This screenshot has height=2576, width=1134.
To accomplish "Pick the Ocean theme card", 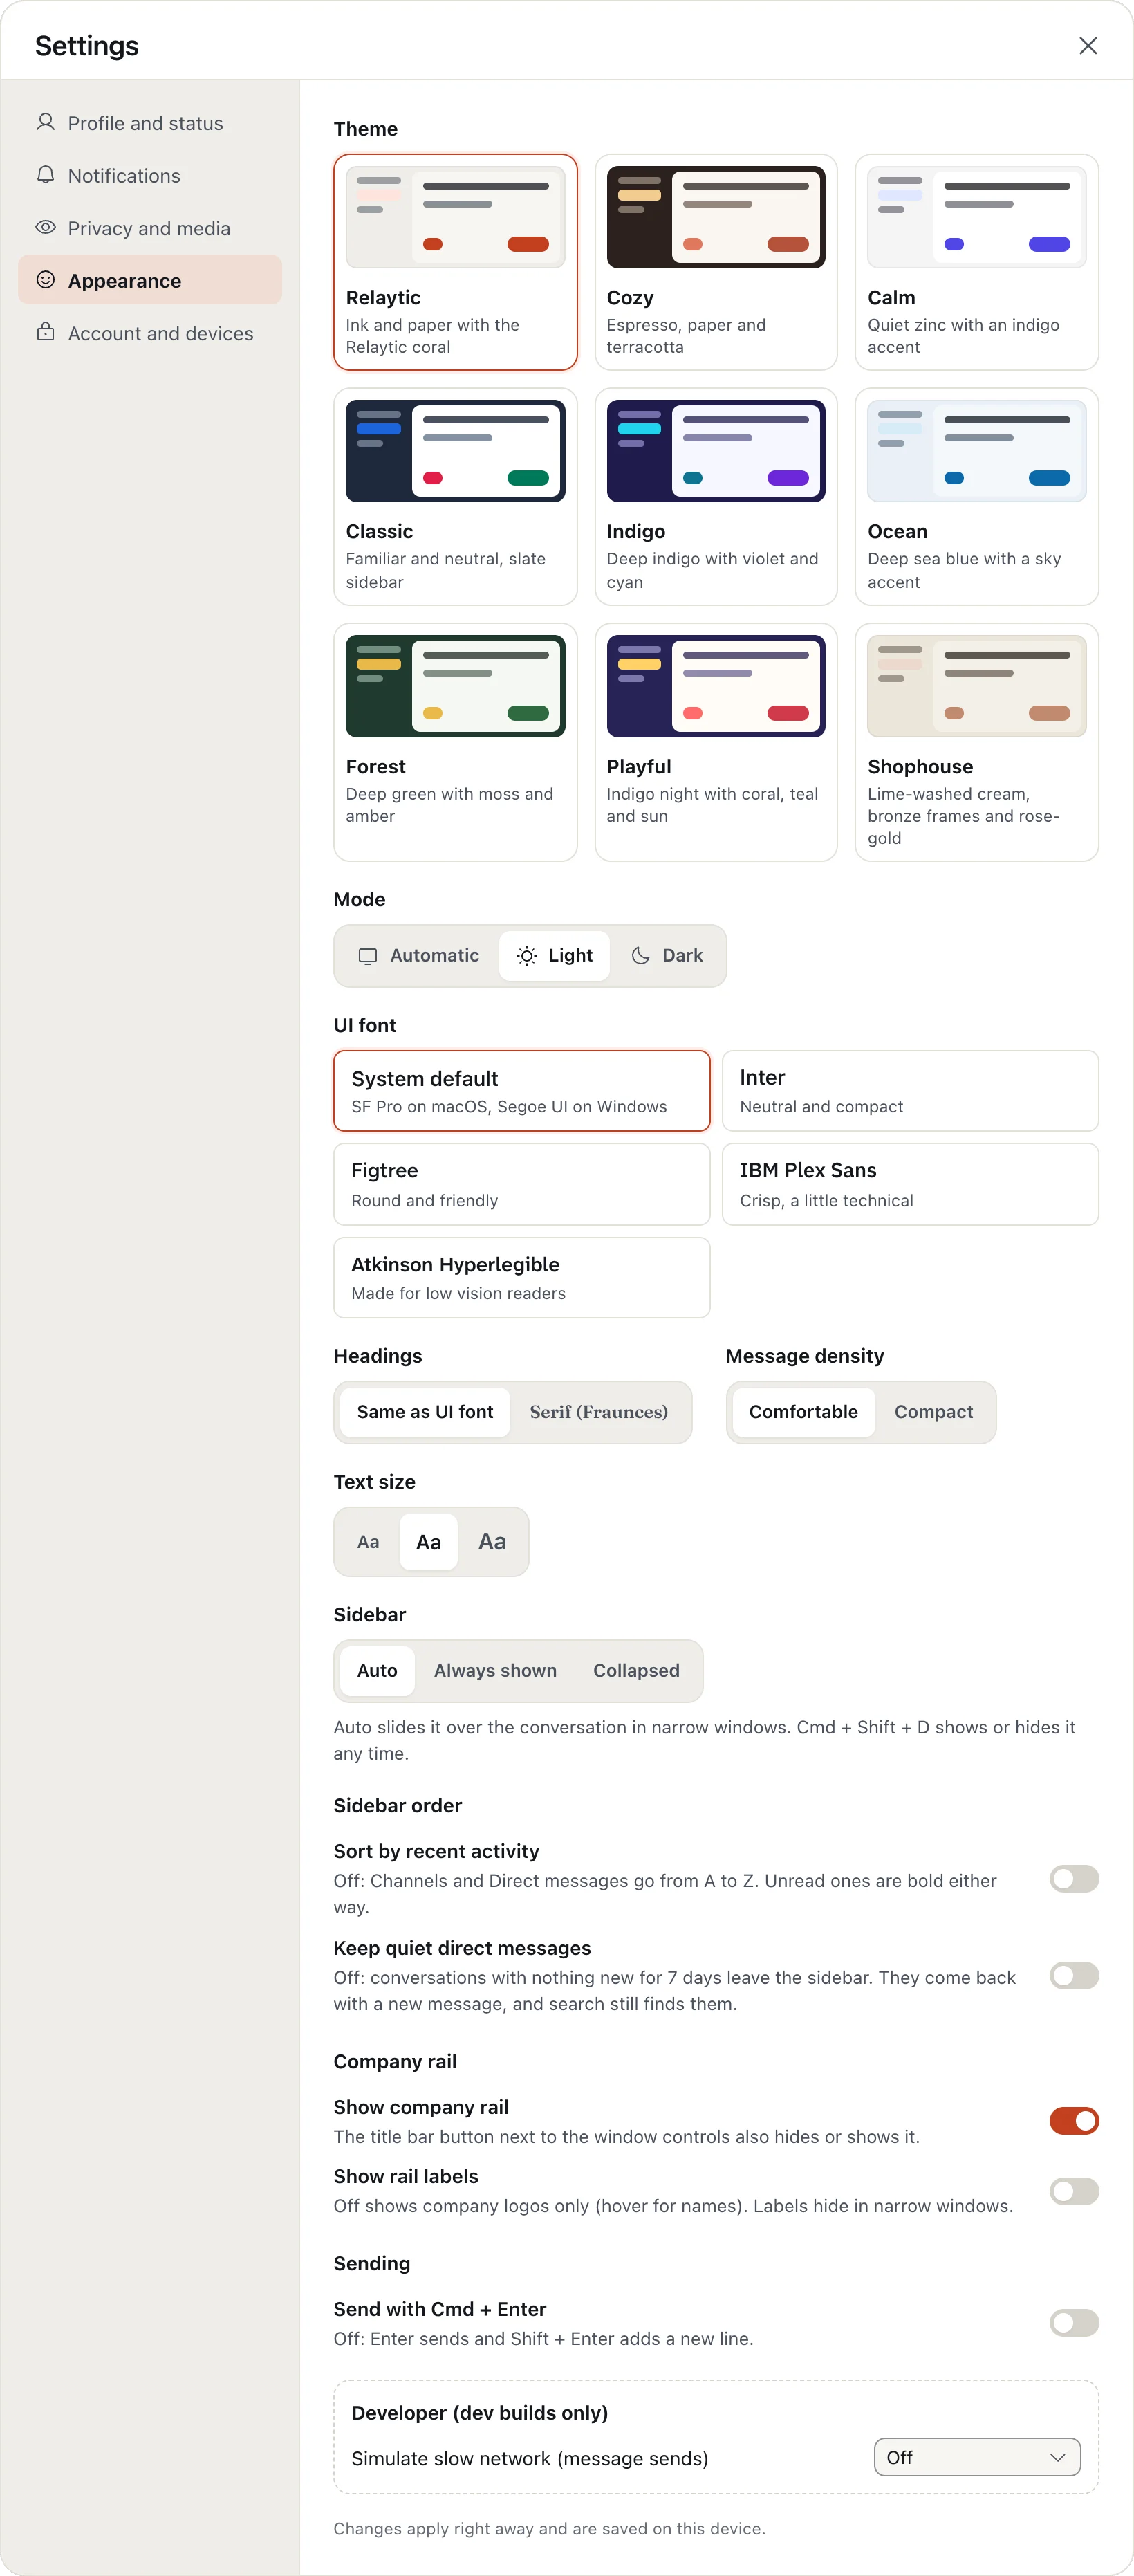I will pyautogui.click(x=977, y=497).
